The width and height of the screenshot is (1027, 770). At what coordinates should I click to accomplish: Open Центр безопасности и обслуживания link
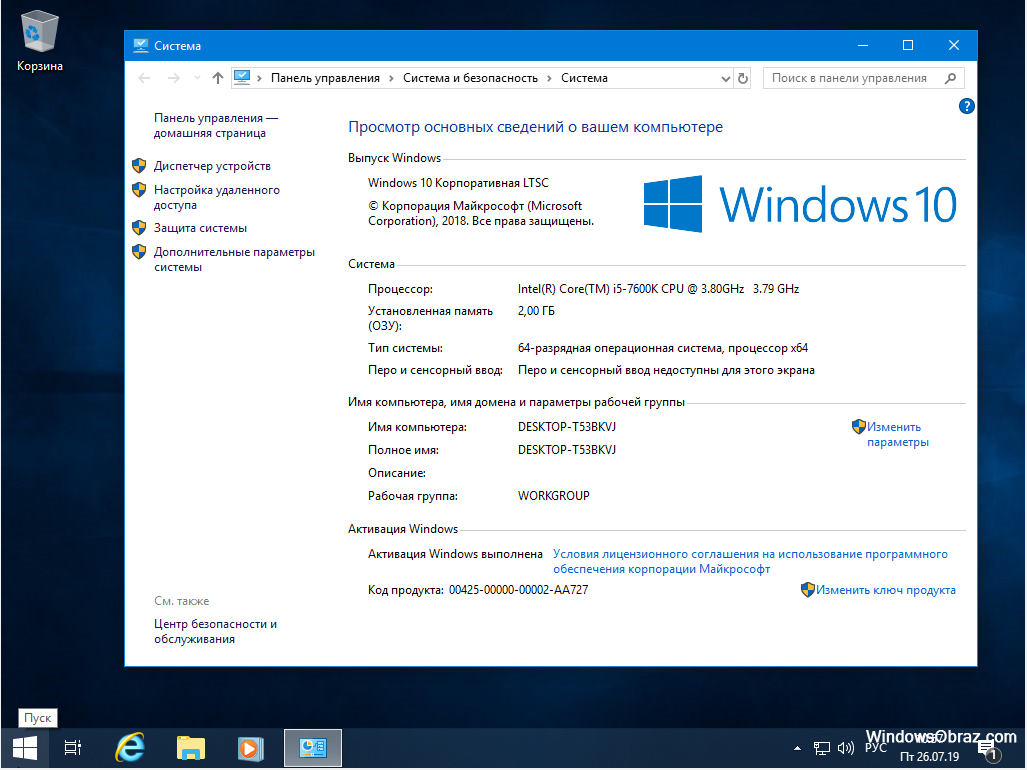click(x=215, y=631)
